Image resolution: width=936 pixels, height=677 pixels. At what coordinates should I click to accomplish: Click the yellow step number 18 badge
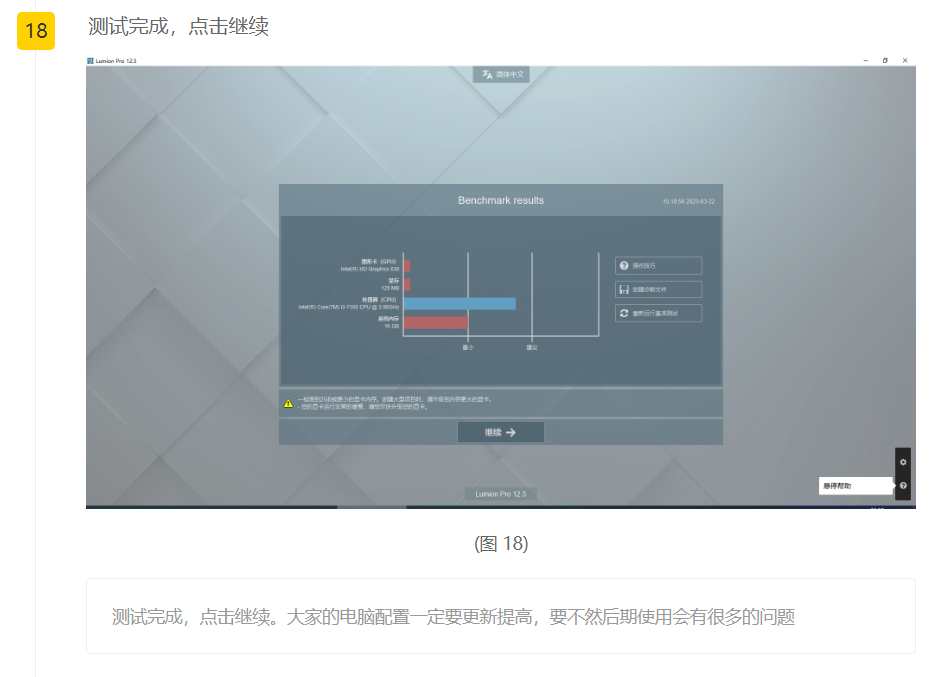coord(35,31)
